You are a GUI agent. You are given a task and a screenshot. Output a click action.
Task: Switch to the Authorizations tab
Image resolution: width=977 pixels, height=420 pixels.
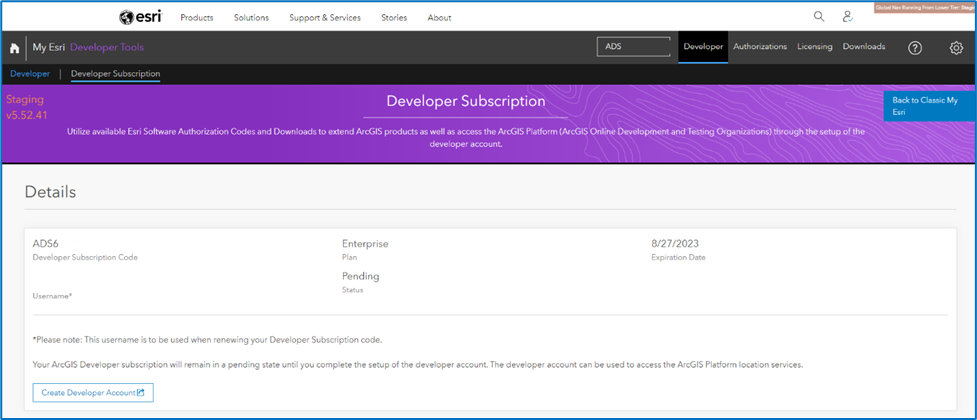(760, 46)
